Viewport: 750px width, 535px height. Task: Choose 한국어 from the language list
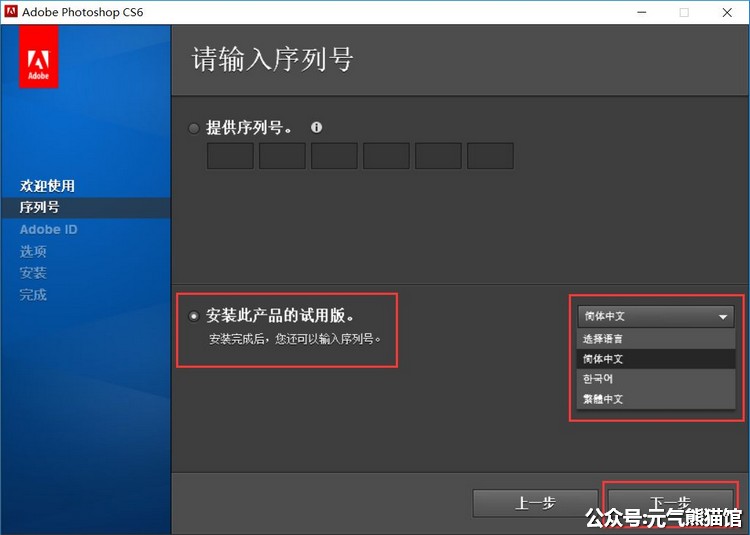click(x=656, y=379)
